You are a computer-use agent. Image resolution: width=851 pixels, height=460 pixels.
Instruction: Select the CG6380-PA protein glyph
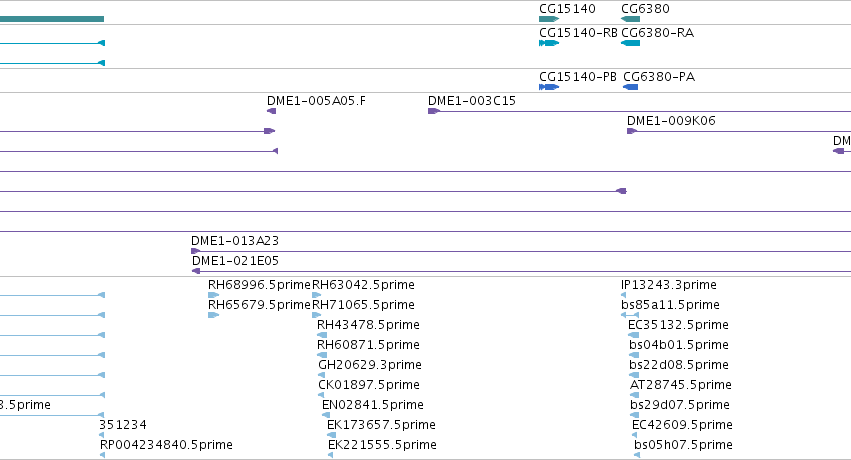click(x=631, y=87)
